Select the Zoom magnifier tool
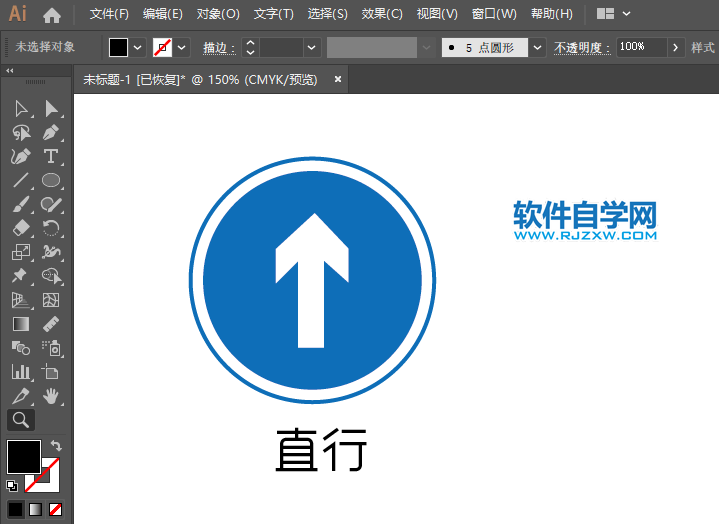 20,419
